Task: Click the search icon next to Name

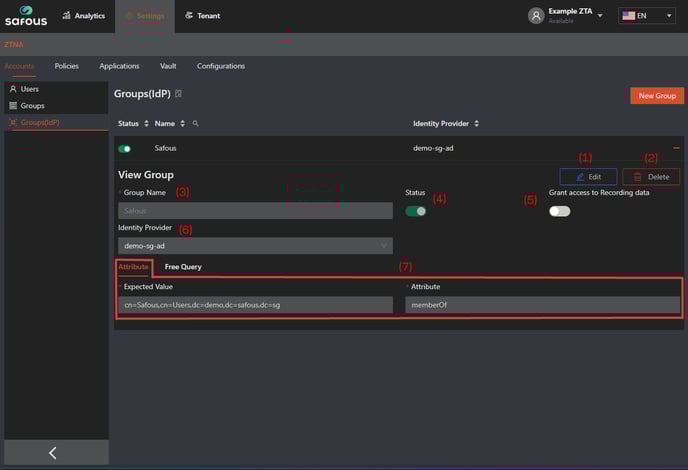Action: (195, 124)
